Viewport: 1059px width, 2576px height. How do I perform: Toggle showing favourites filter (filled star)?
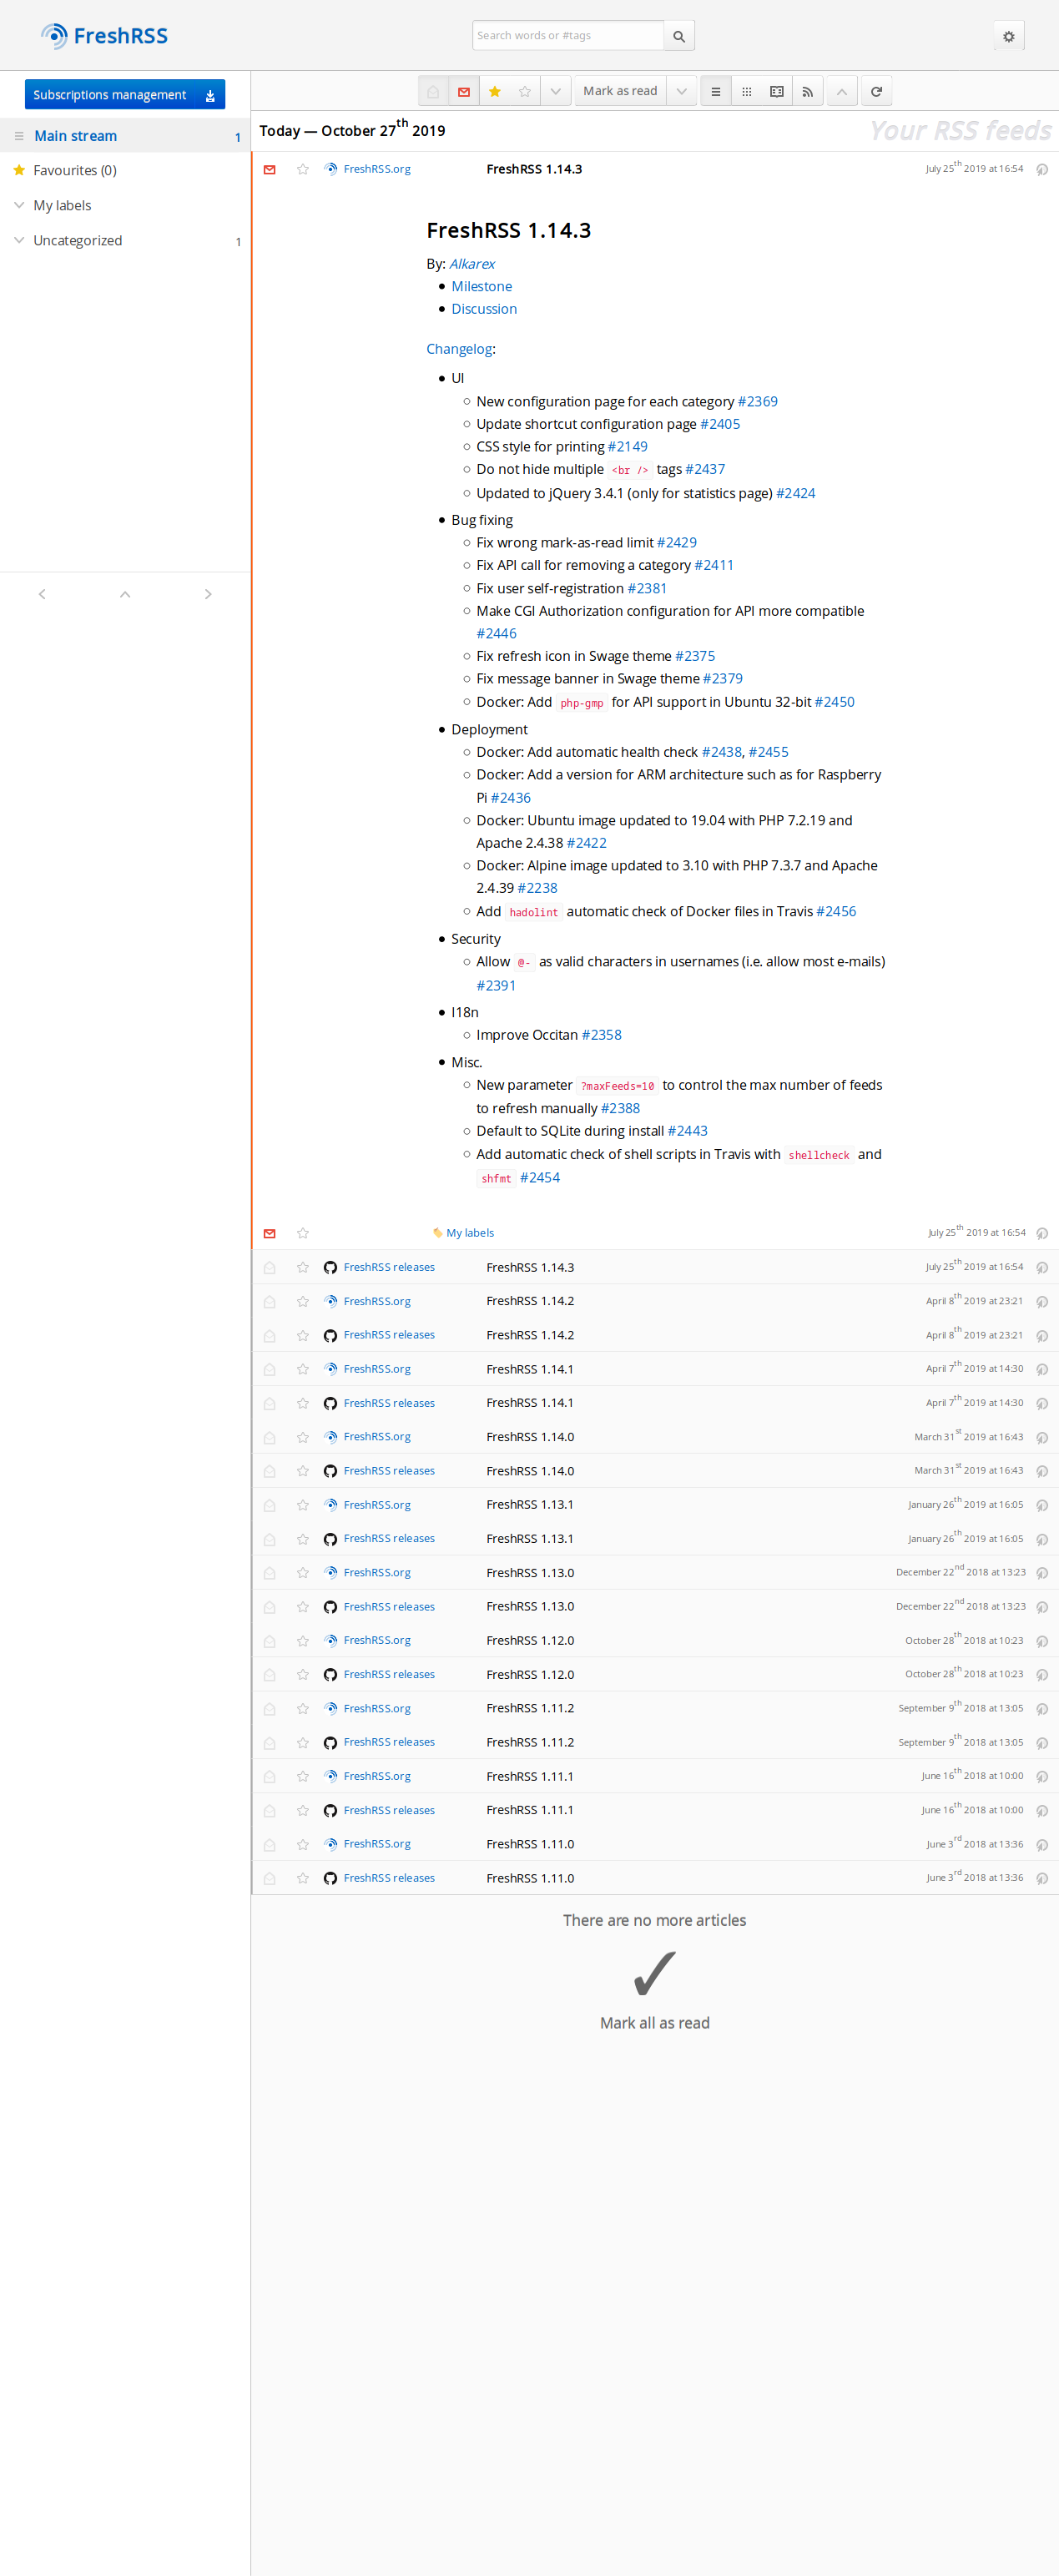tap(494, 92)
